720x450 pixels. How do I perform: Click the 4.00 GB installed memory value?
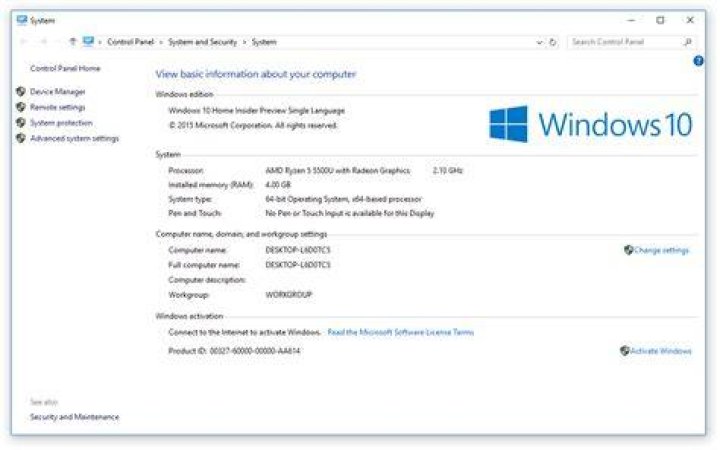point(278,185)
